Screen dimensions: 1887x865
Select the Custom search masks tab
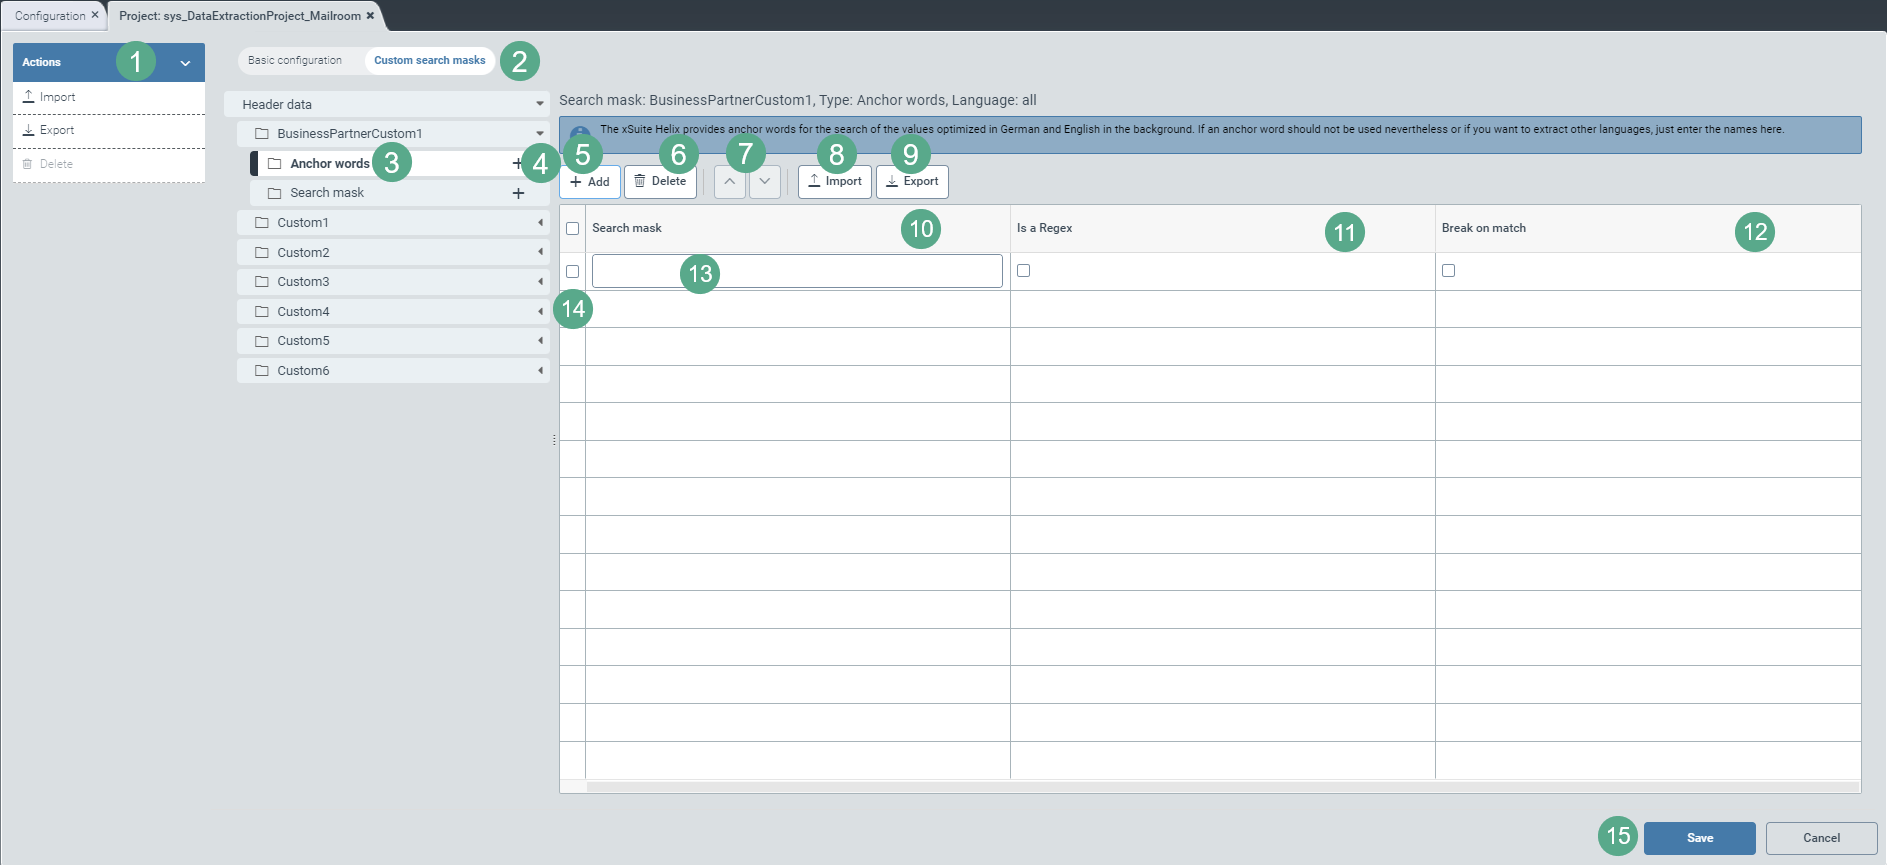pyautogui.click(x=430, y=60)
